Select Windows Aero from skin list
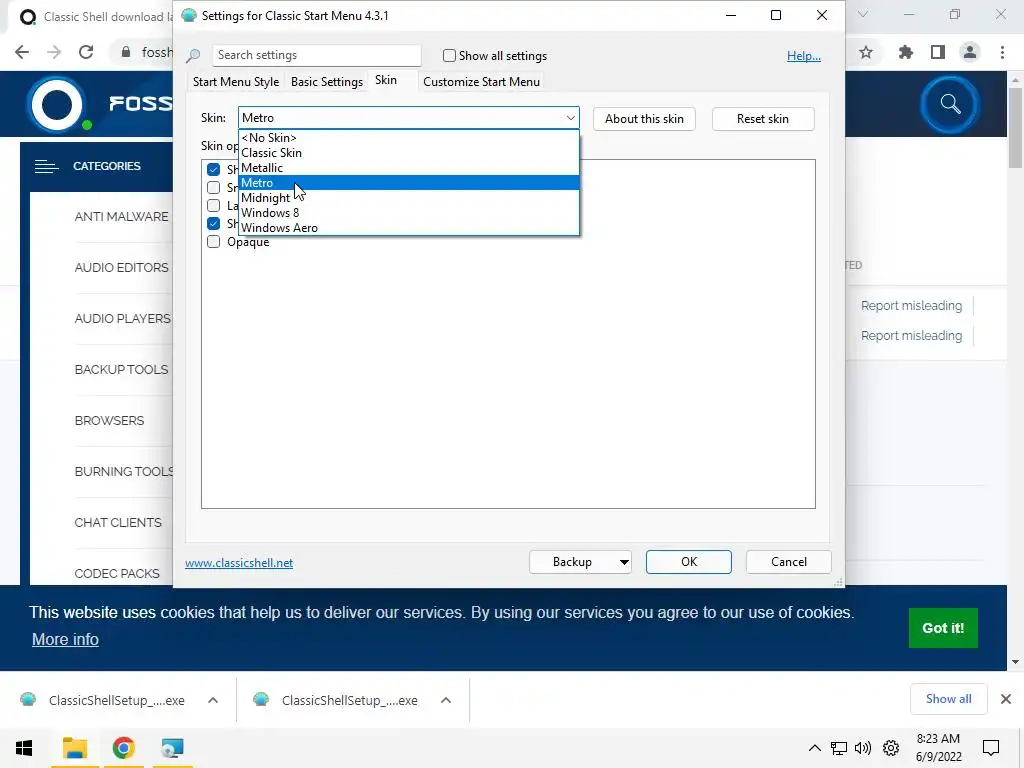1024x768 pixels. (409, 228)
